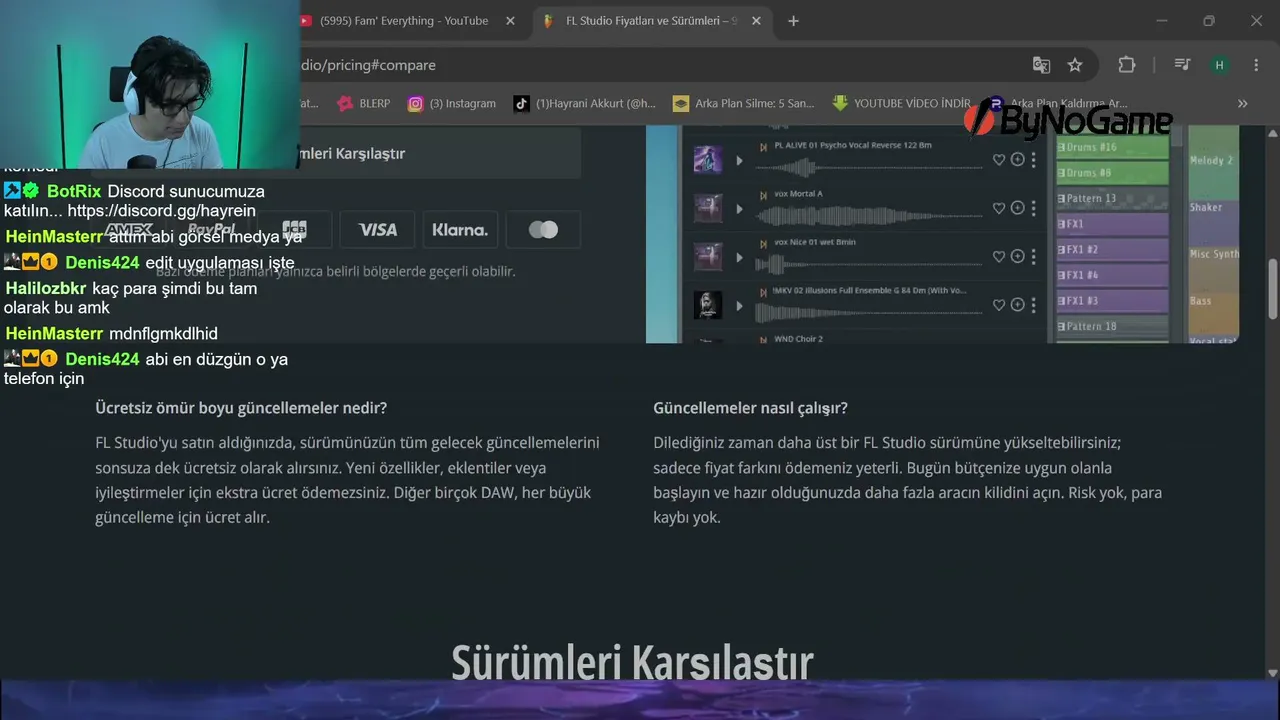Open the Instagram bookmark
Viewport: 1280px width, 720px height.
point(452,103)
